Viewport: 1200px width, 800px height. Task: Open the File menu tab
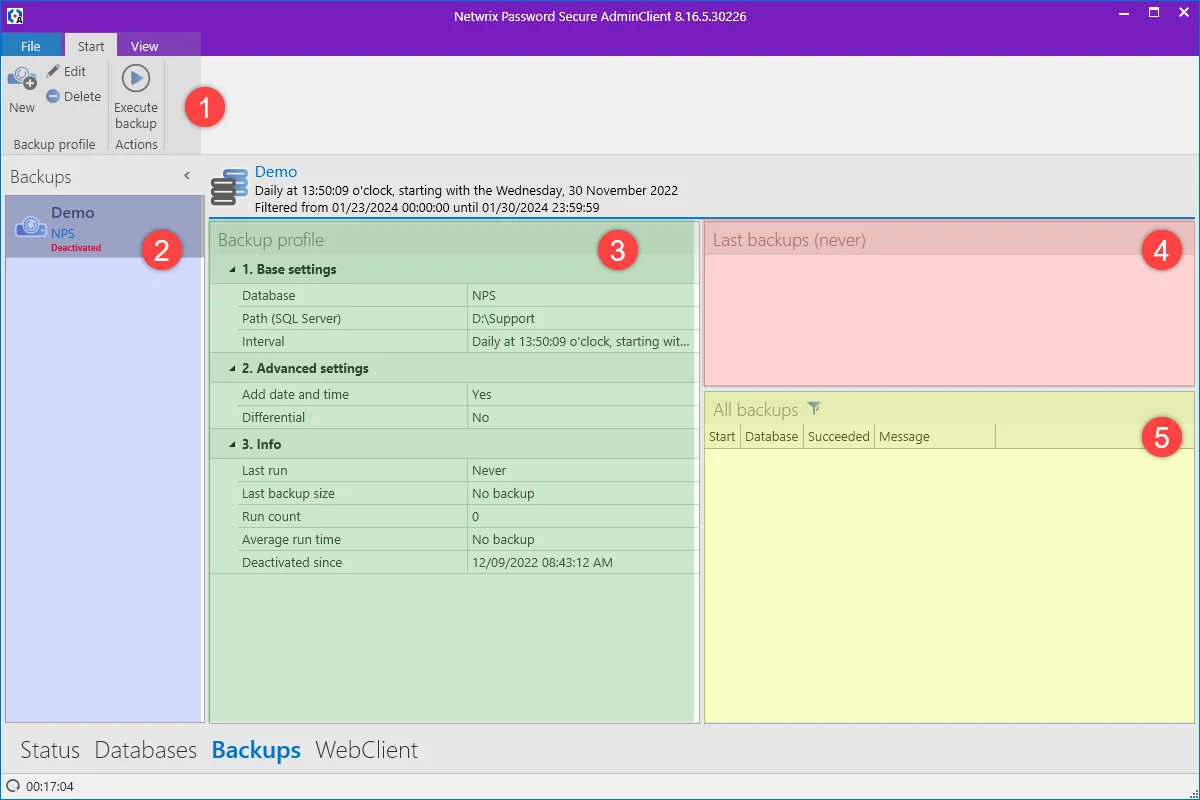[31, 46]
